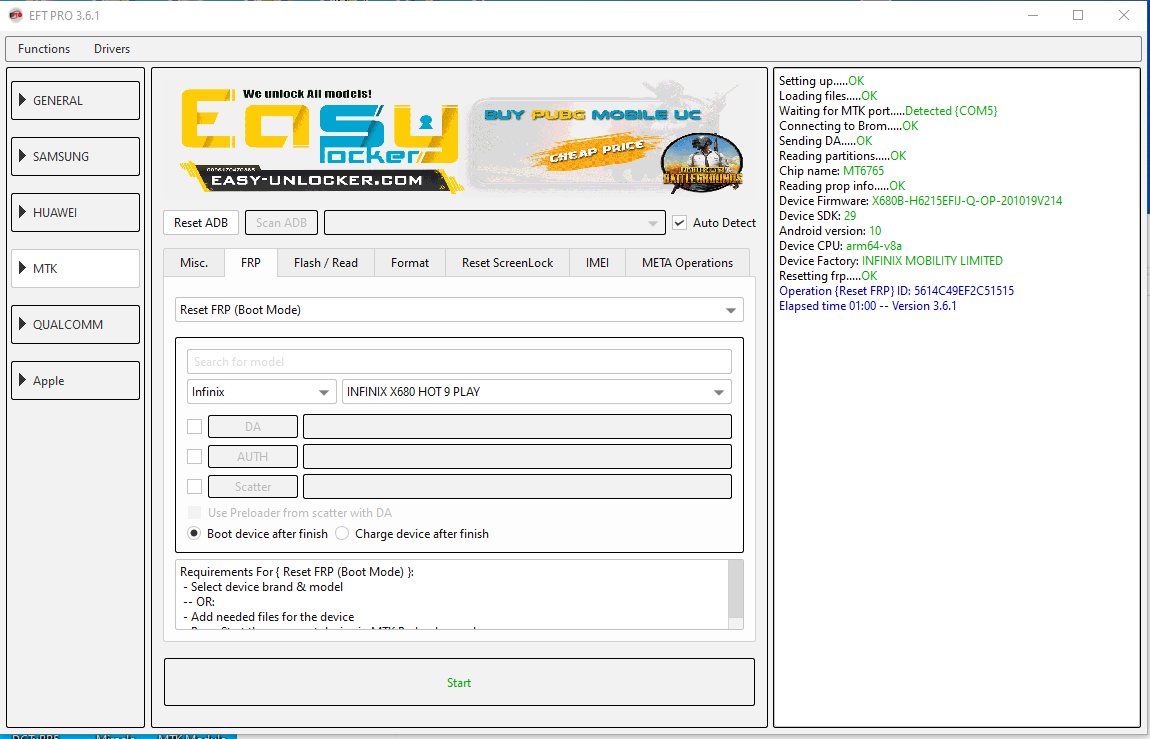Click the Elapsed time log line

coord(868,306)
